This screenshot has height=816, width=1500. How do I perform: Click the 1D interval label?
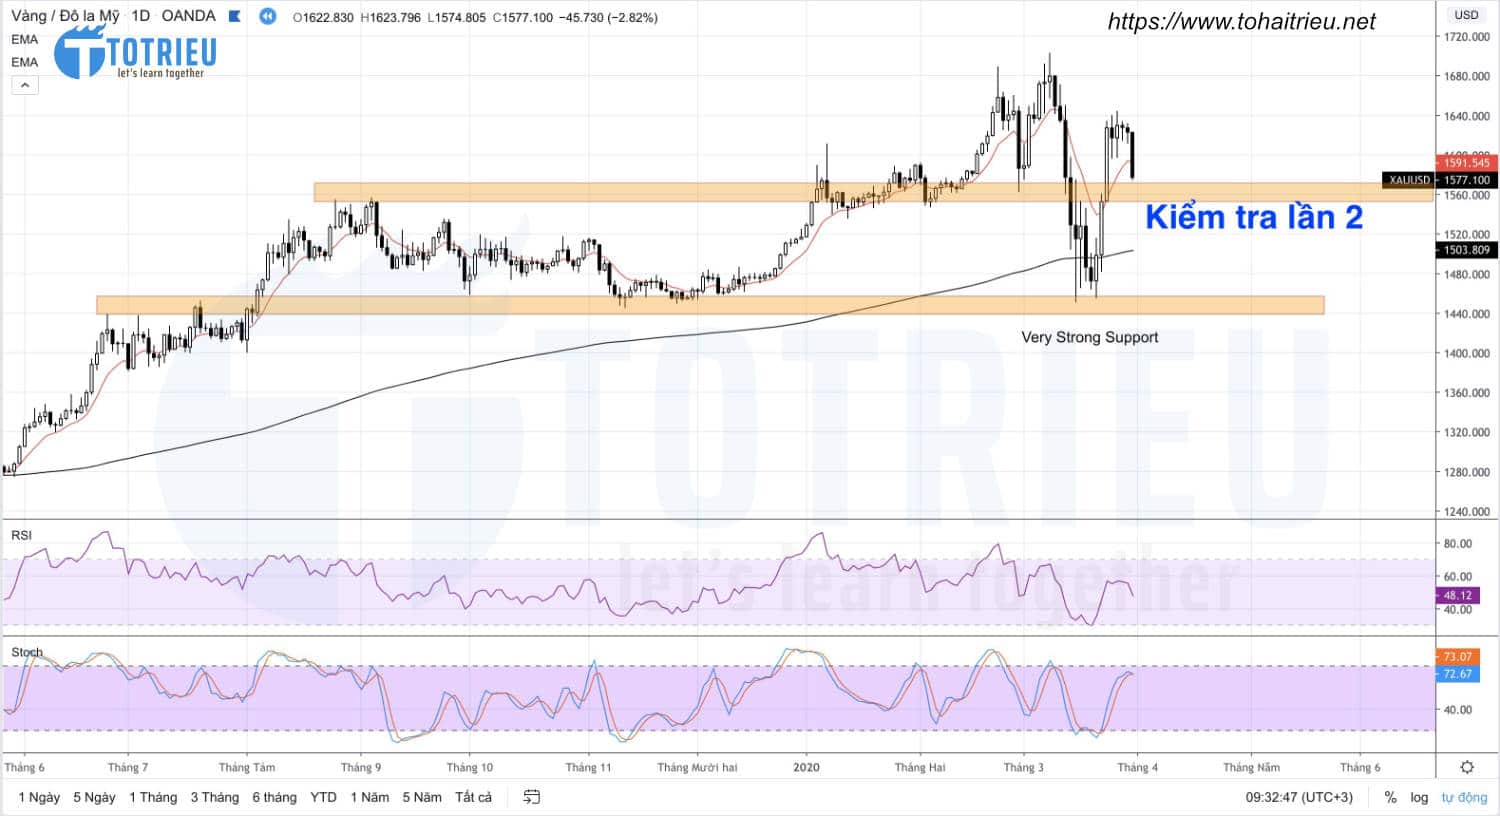tap(141, 16)
